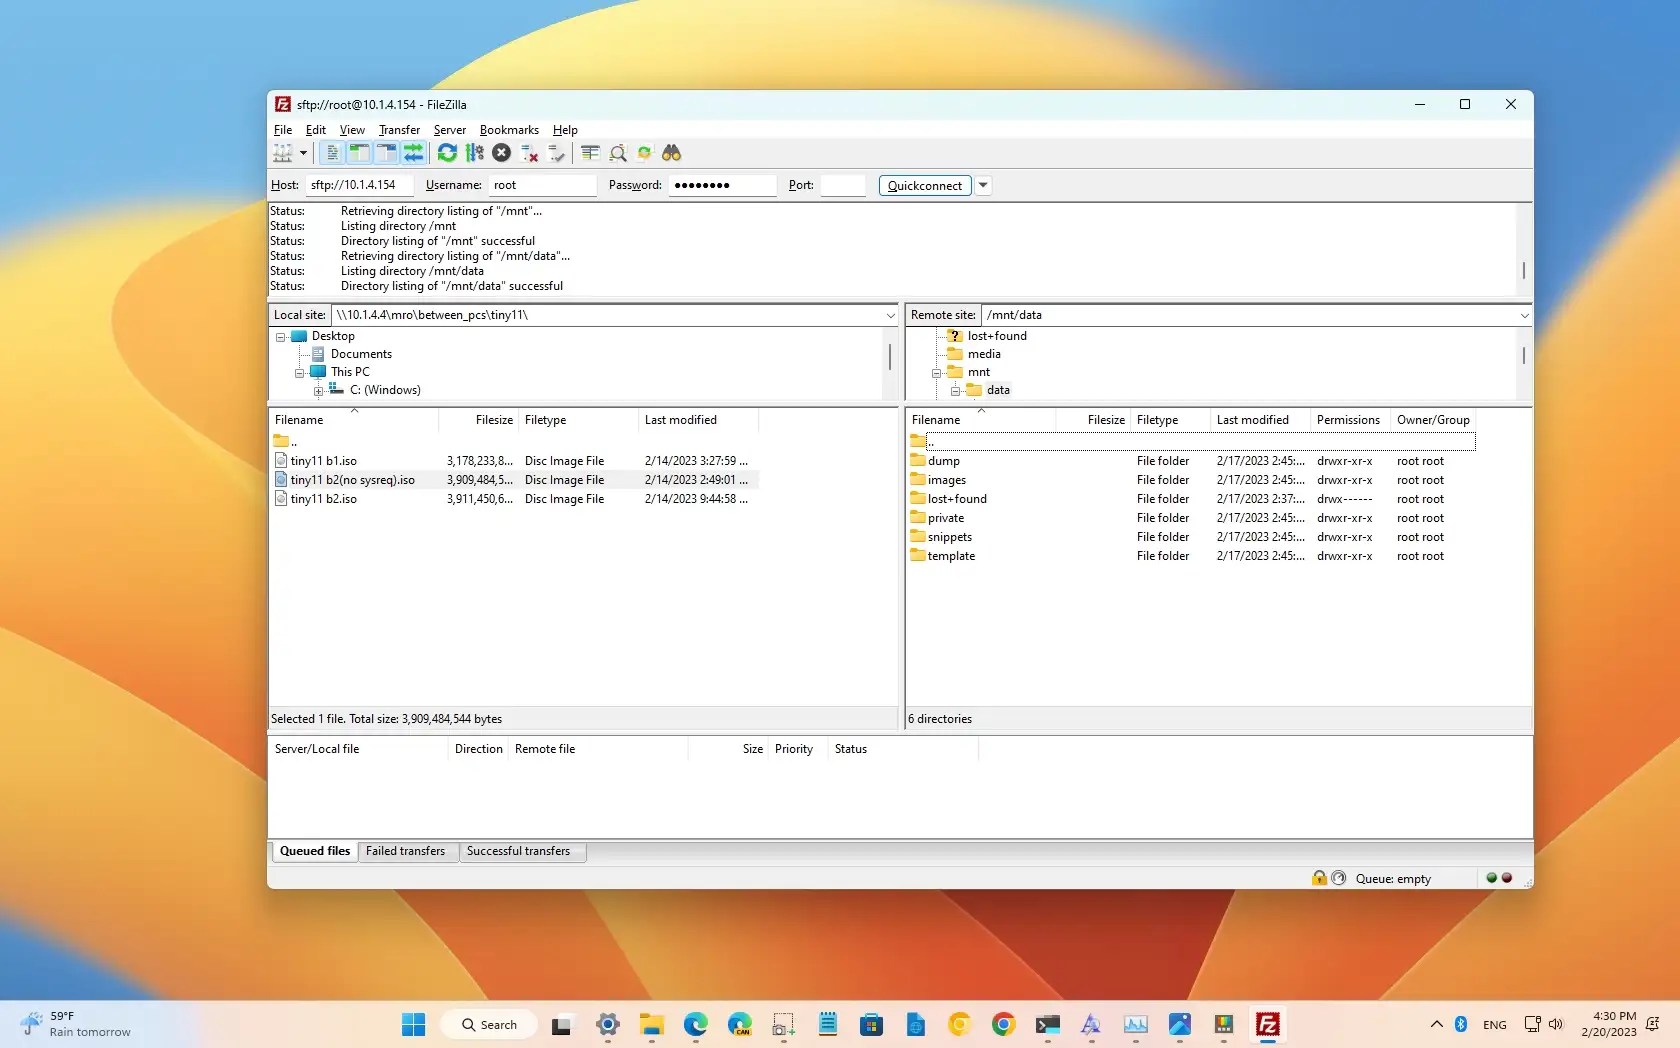Click the Quickconnect button

(922, 185)
